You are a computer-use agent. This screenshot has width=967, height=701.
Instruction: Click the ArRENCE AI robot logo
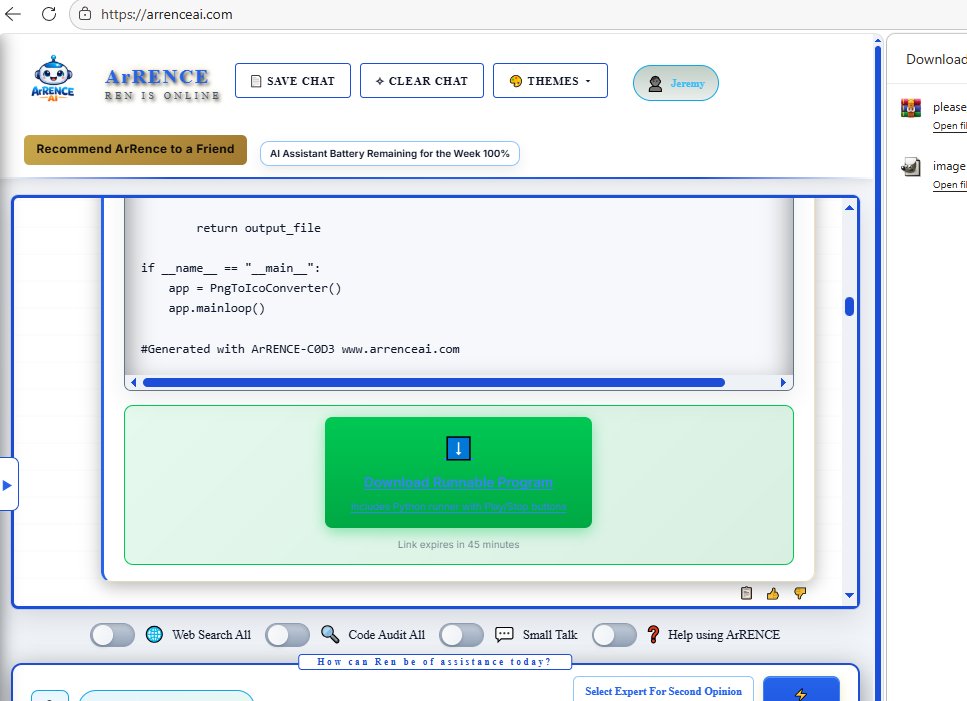click(x=53, y=79)
